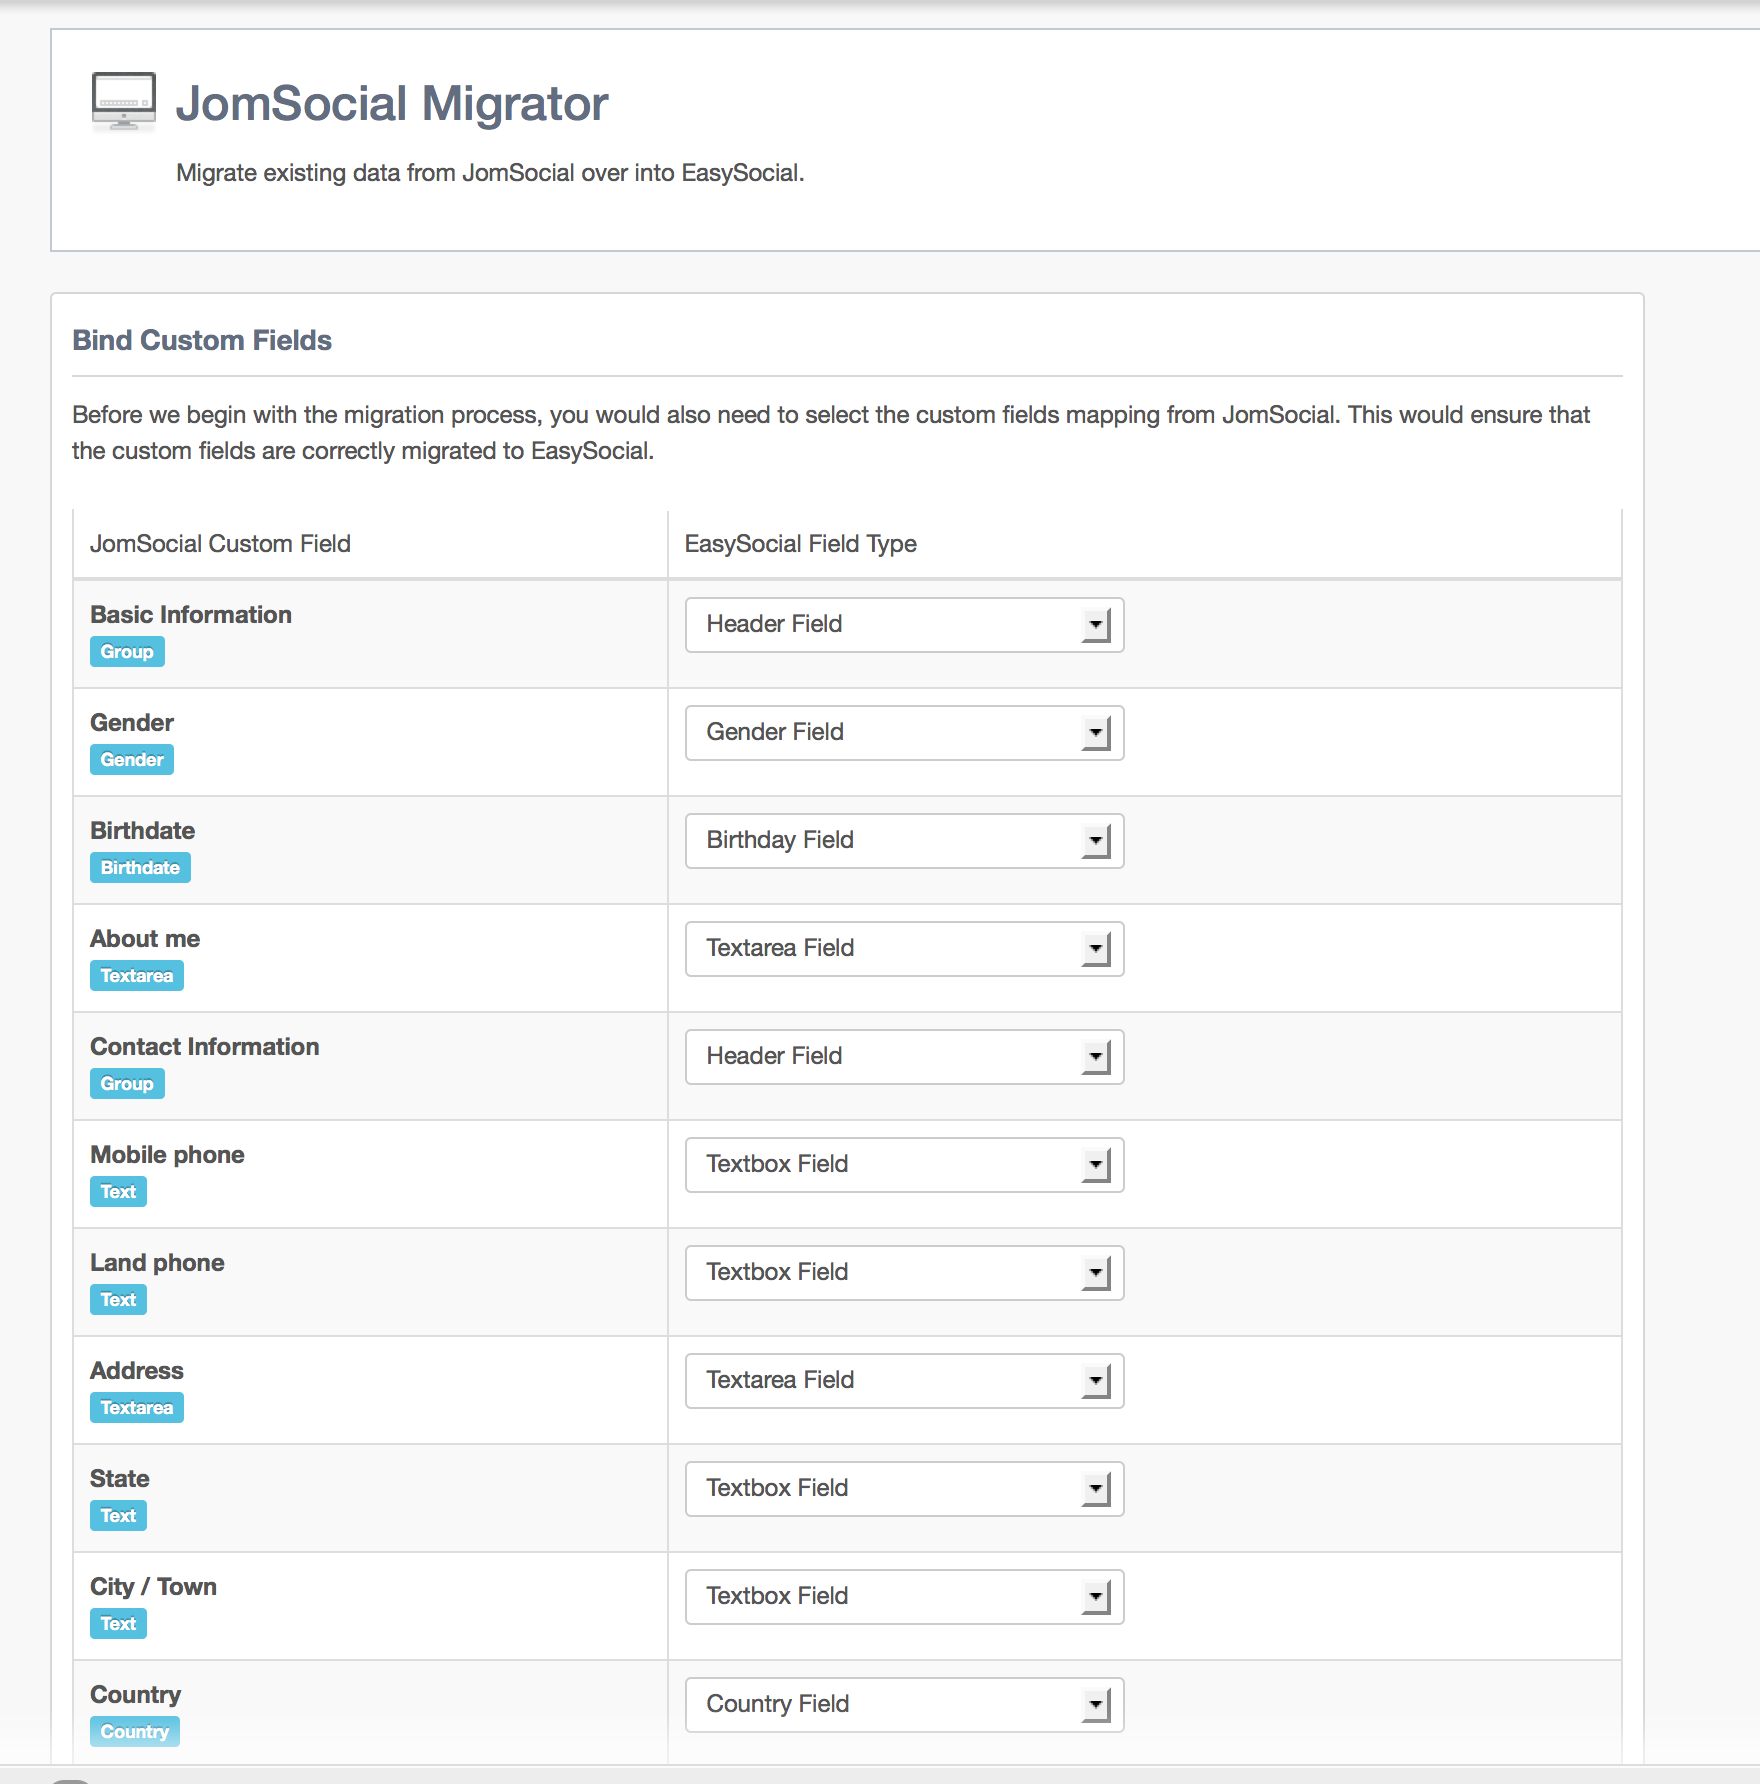Click the JomSocial Custom Field column header
1760x1784 pixels.
coord(220,544)
